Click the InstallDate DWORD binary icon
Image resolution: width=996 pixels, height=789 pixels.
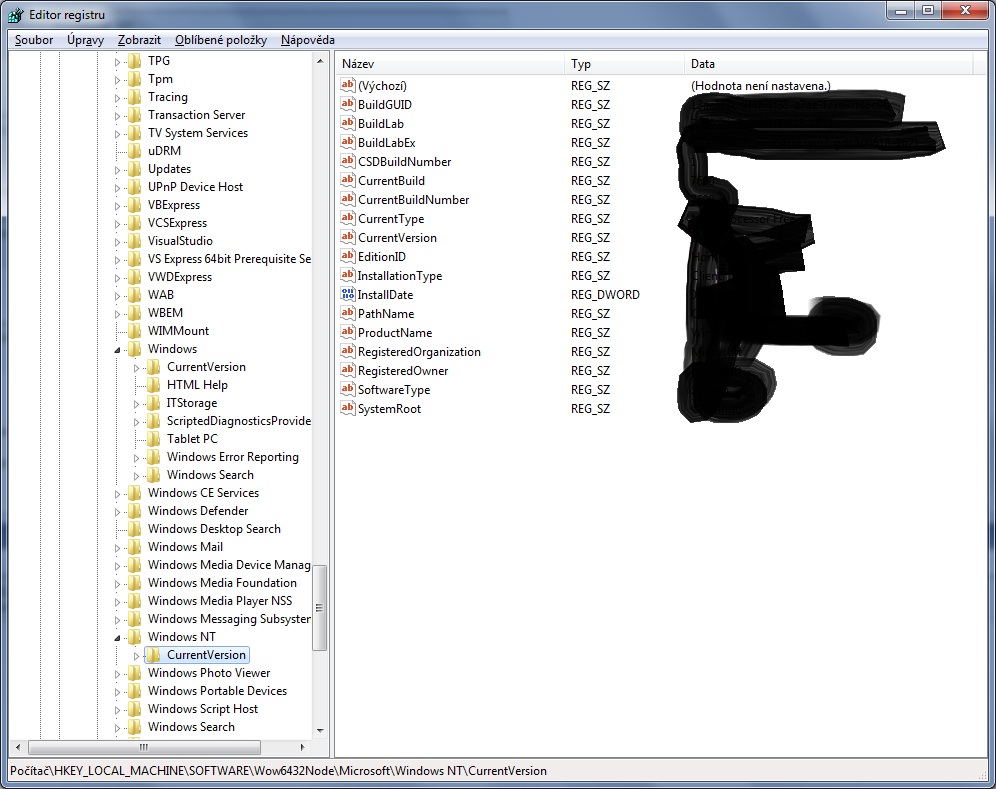tap(347, 294)
